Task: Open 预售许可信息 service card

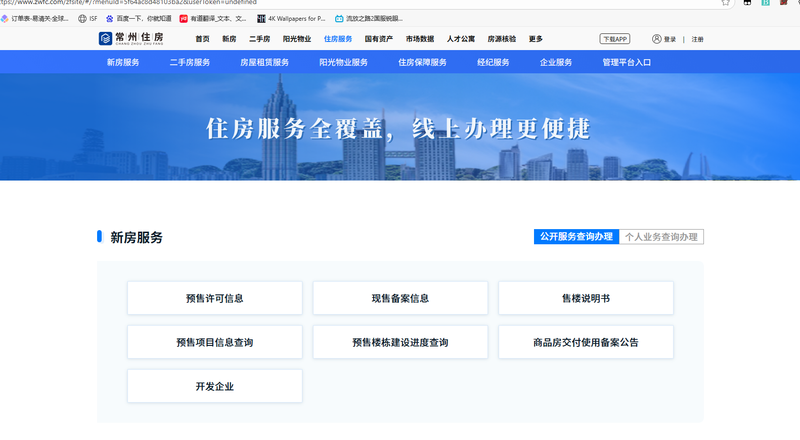Action: pyautogui.click(x=214, y=298)
